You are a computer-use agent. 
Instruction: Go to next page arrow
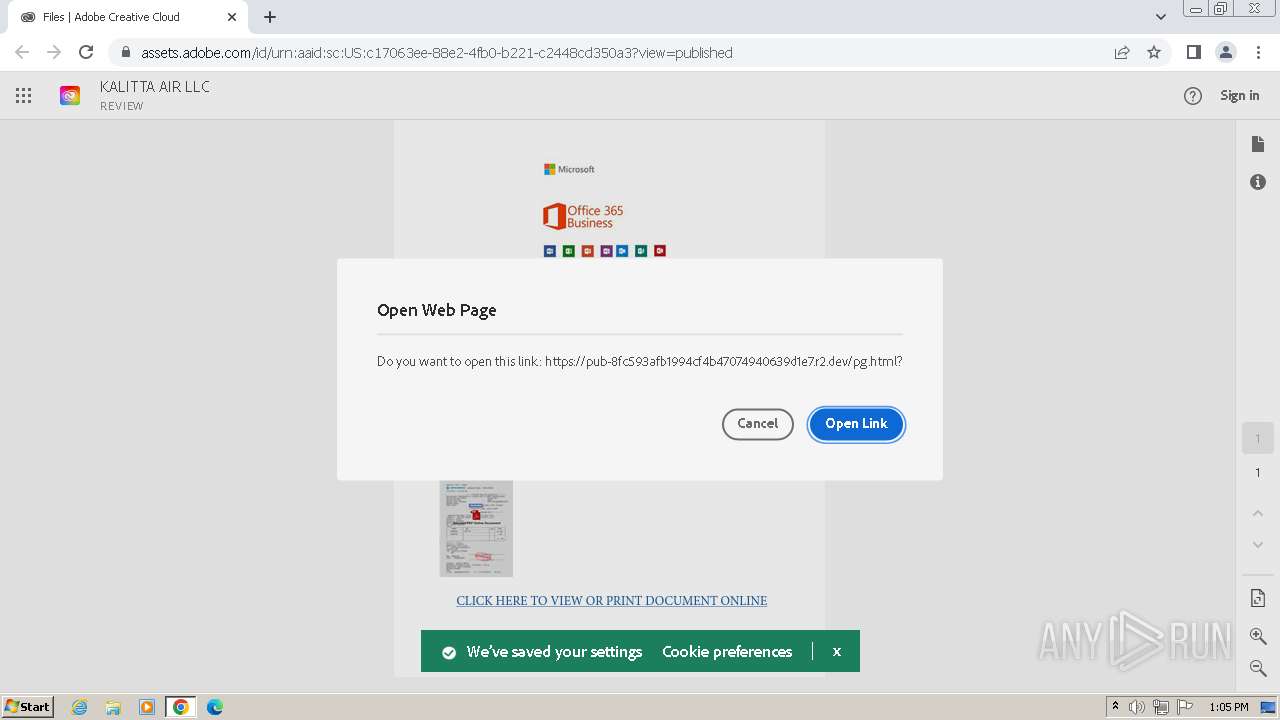[x=1258, y=545]
